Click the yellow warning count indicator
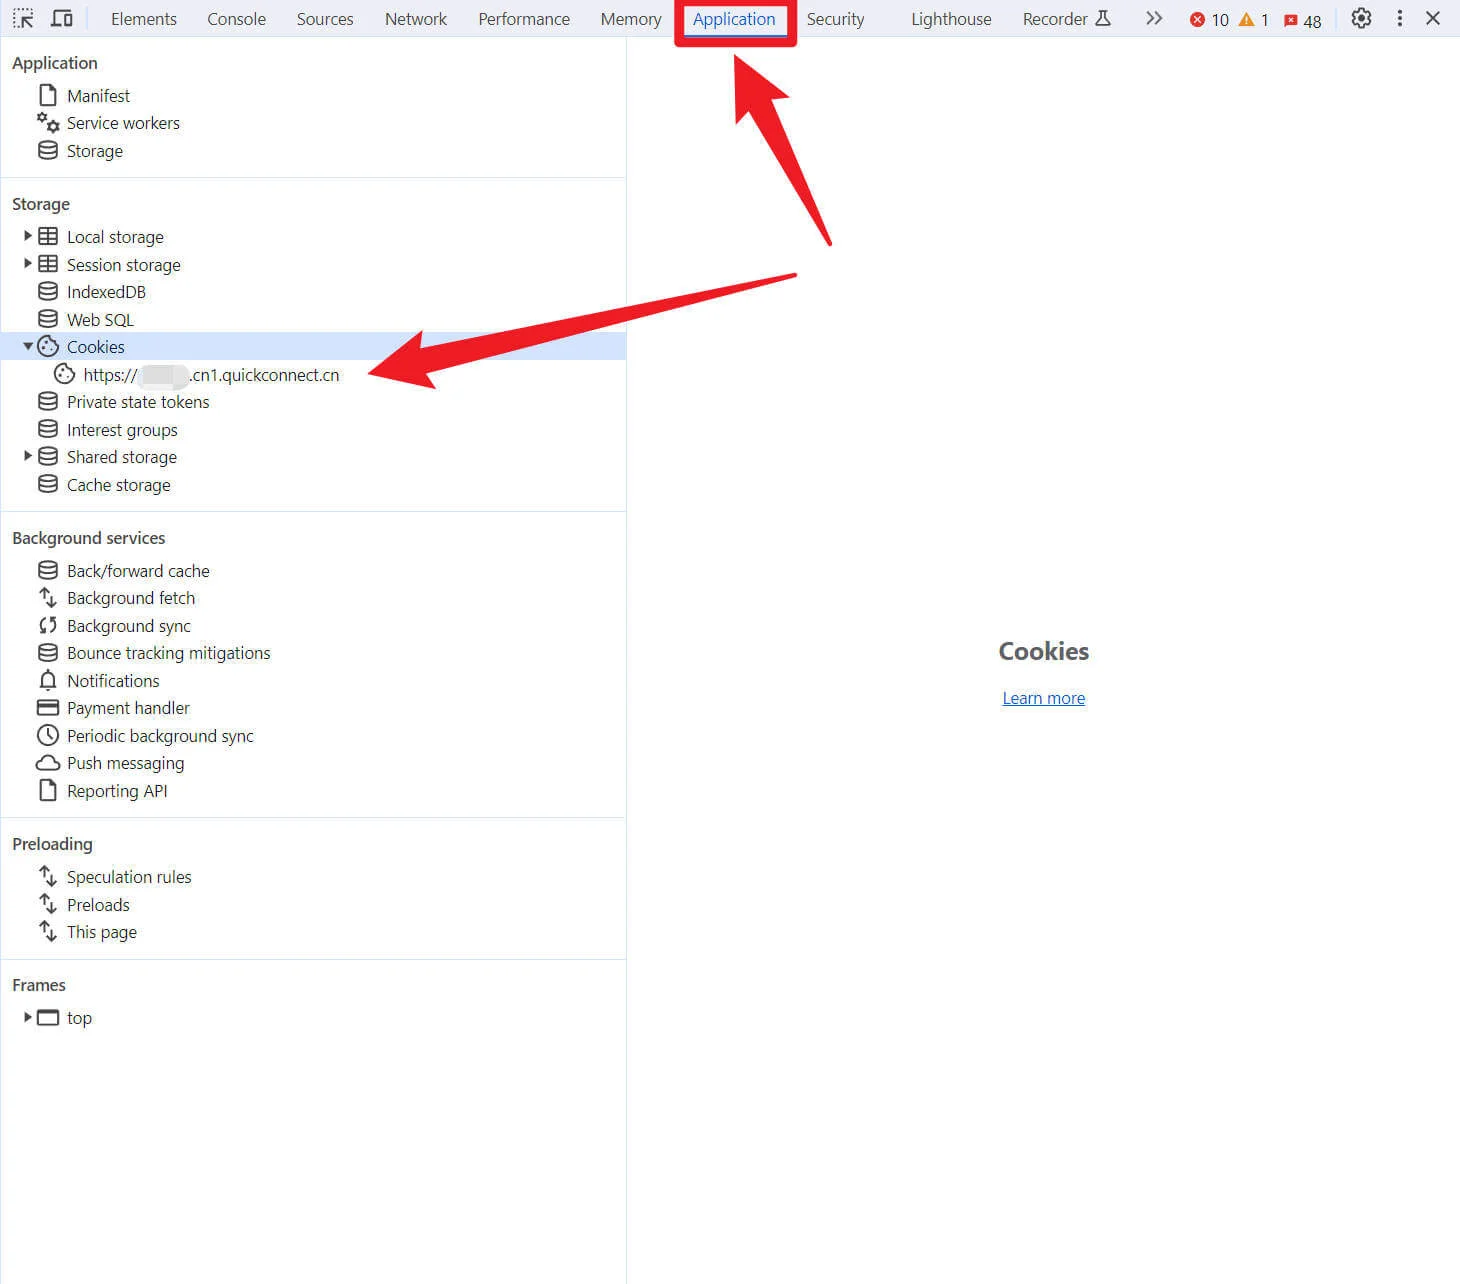Screen dimensions: 1460x1284 (x=1254, y=20)
